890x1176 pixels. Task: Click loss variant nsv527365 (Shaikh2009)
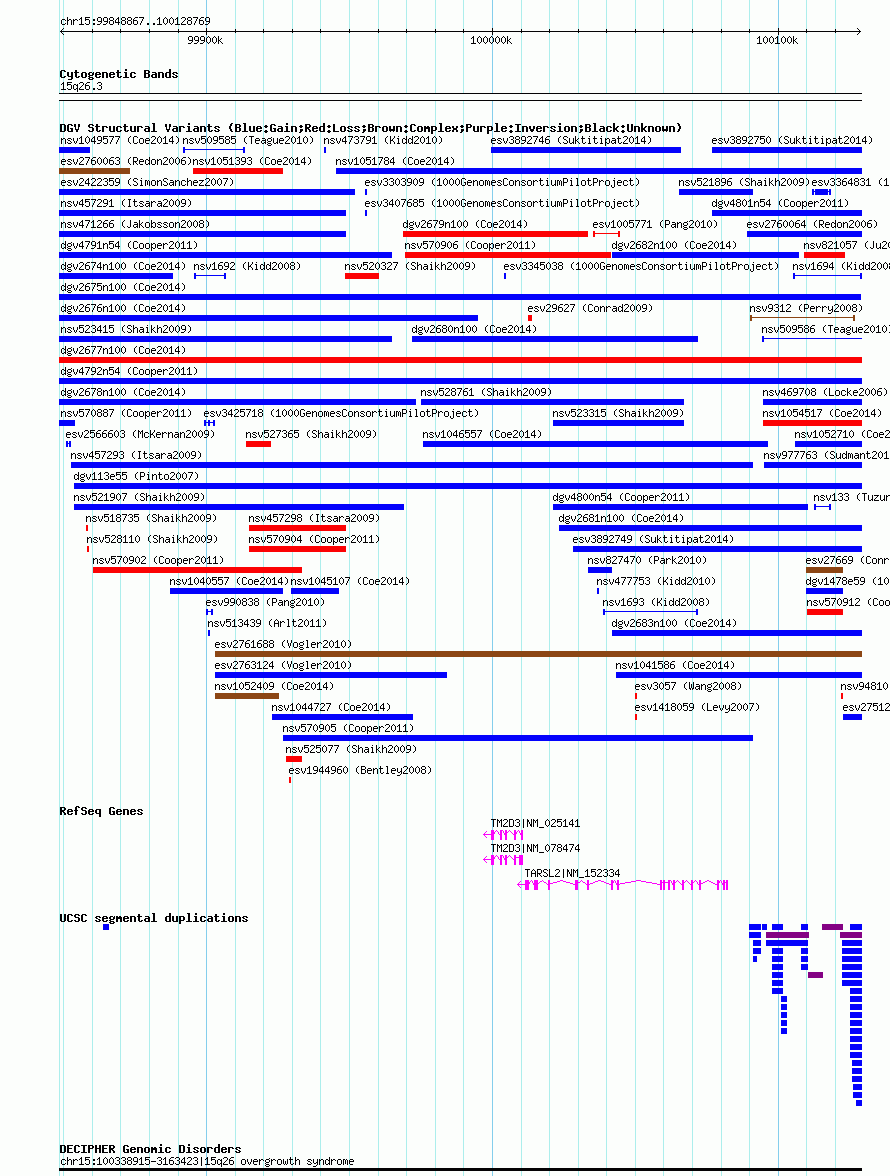point(258,444)
